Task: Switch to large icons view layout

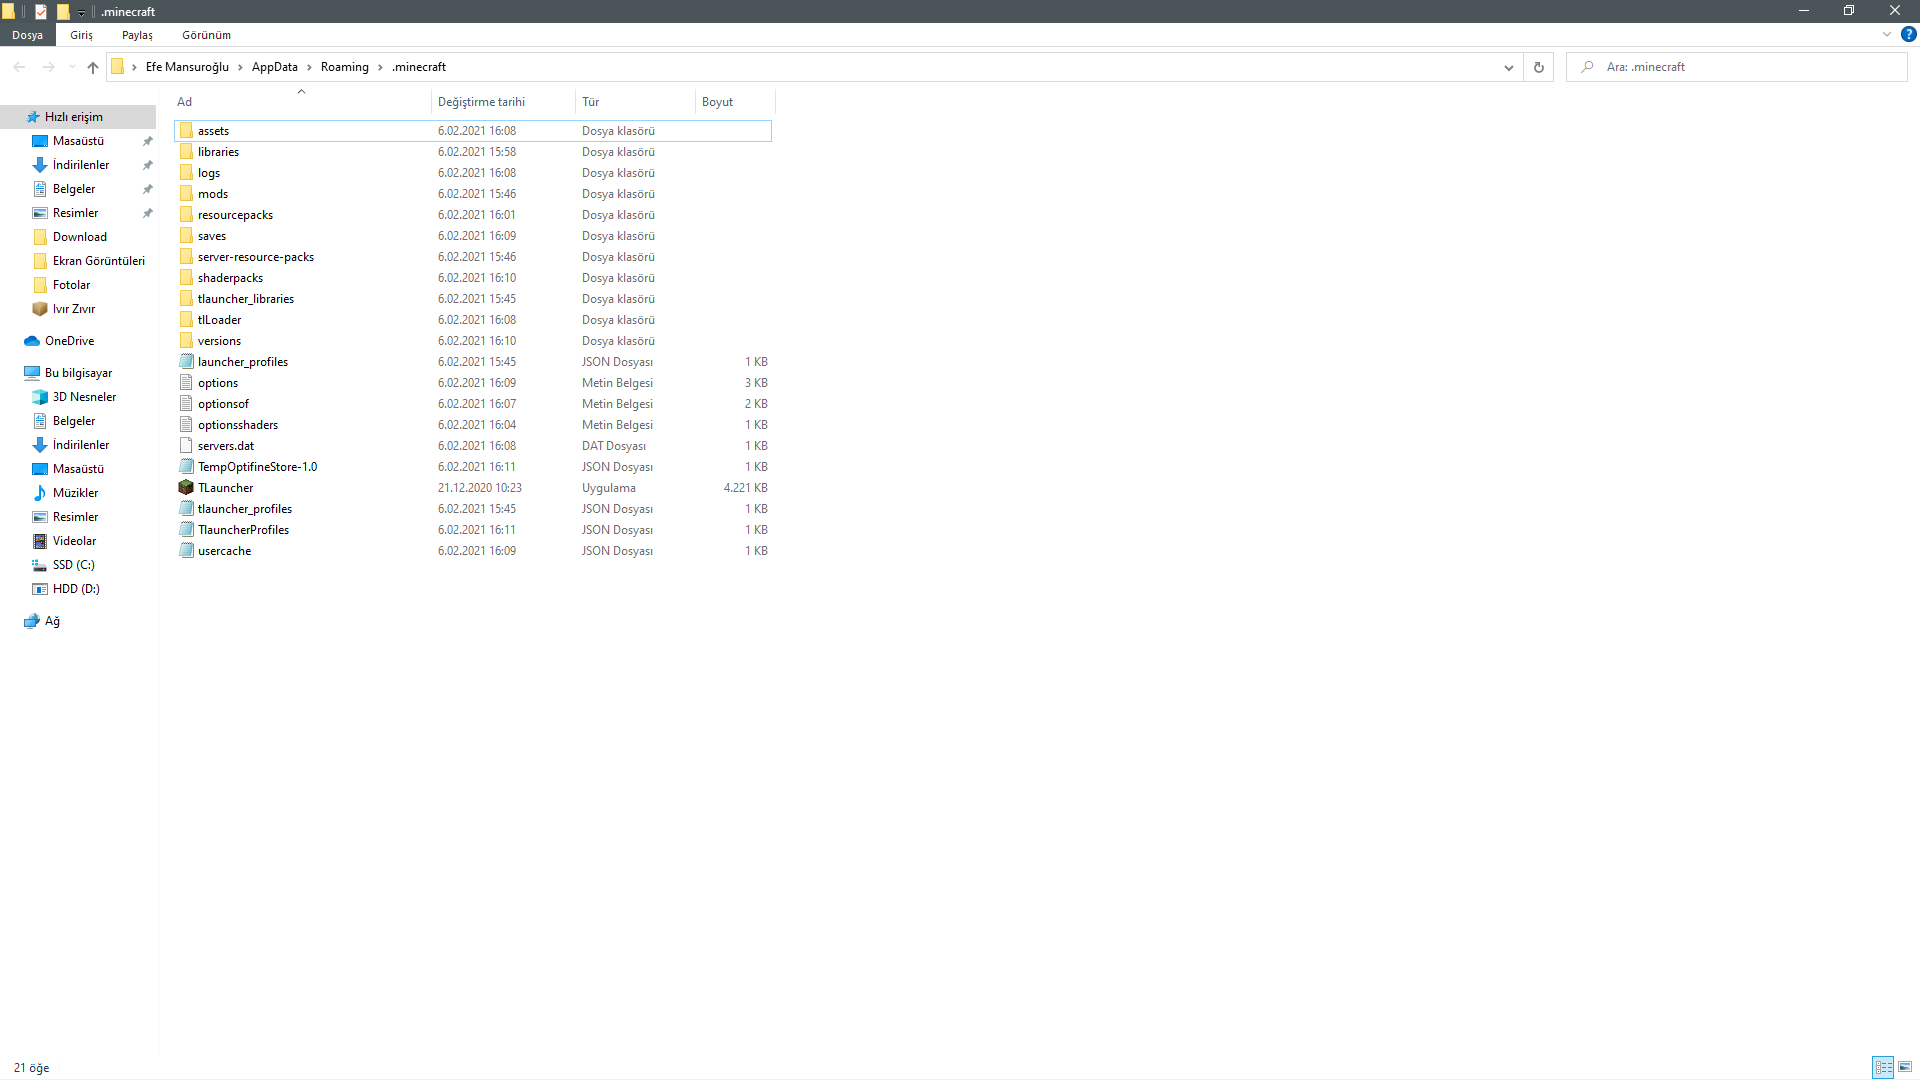Action: click(x=1905, y=1067)
